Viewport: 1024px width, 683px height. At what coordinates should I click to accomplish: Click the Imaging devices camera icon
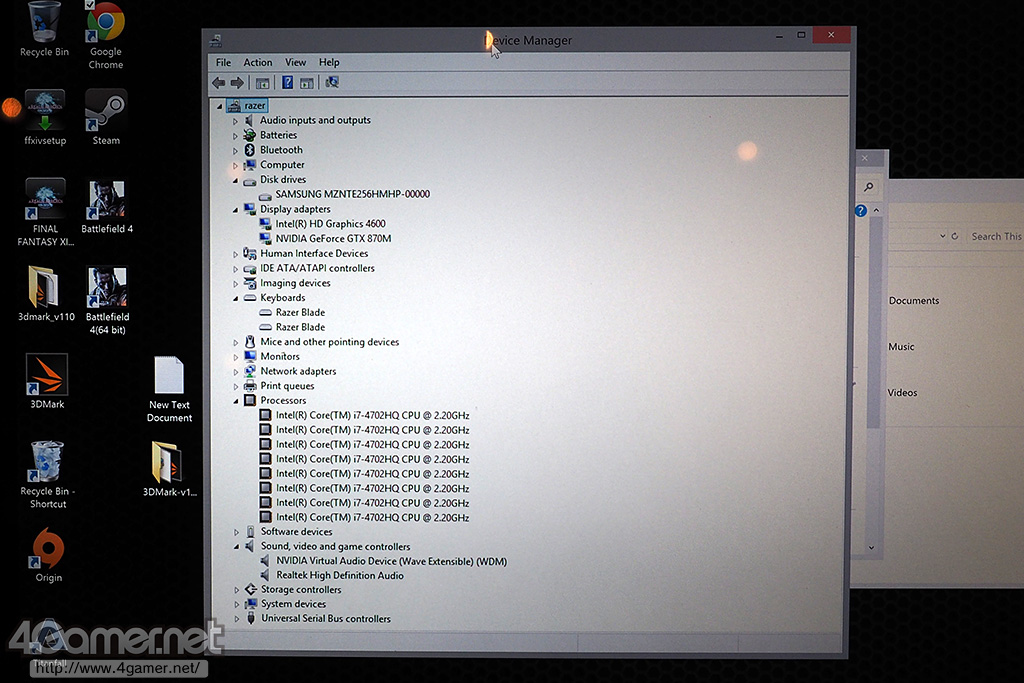(249, 283)
